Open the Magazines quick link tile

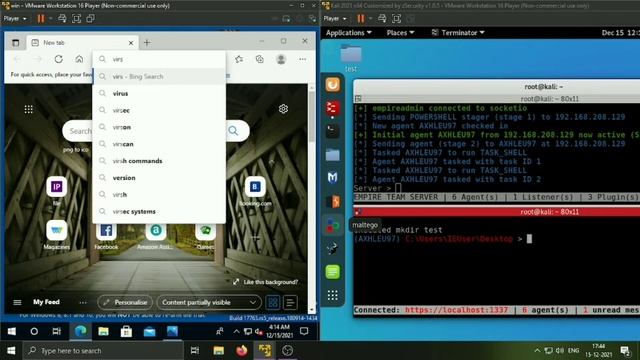pos(57,231)
